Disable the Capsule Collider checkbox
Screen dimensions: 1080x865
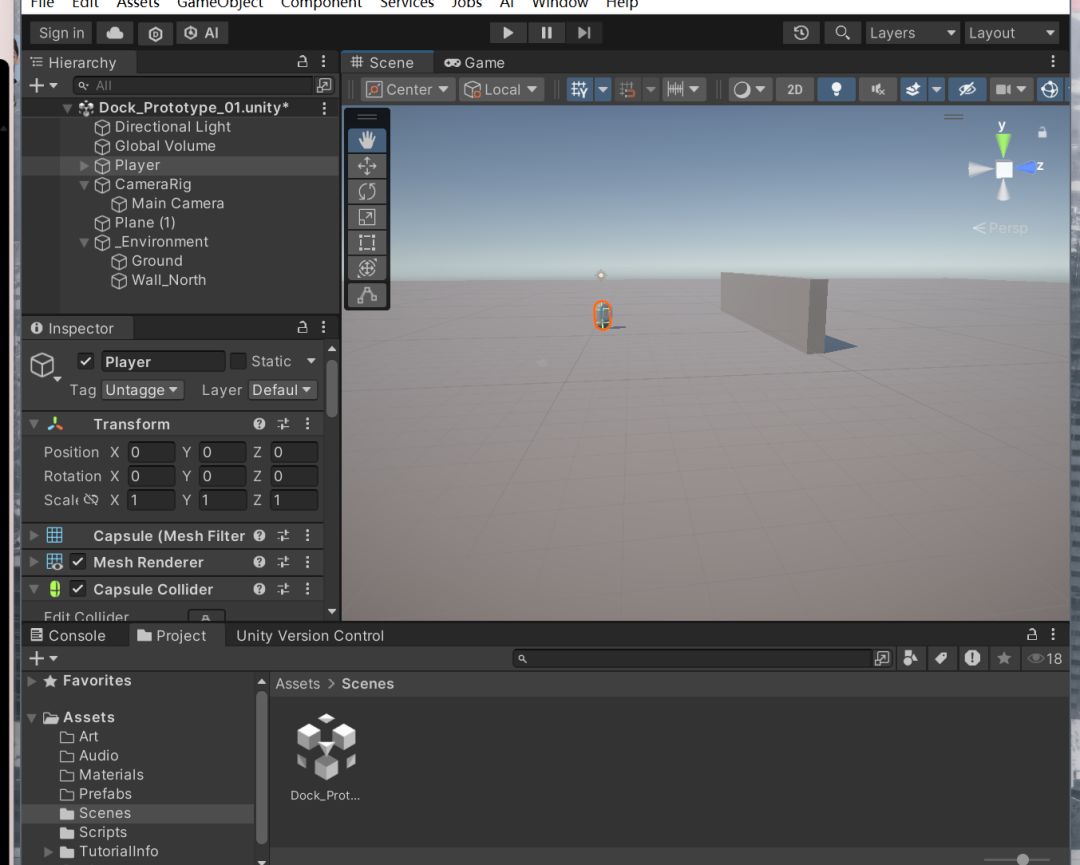[x=78, y=590]
